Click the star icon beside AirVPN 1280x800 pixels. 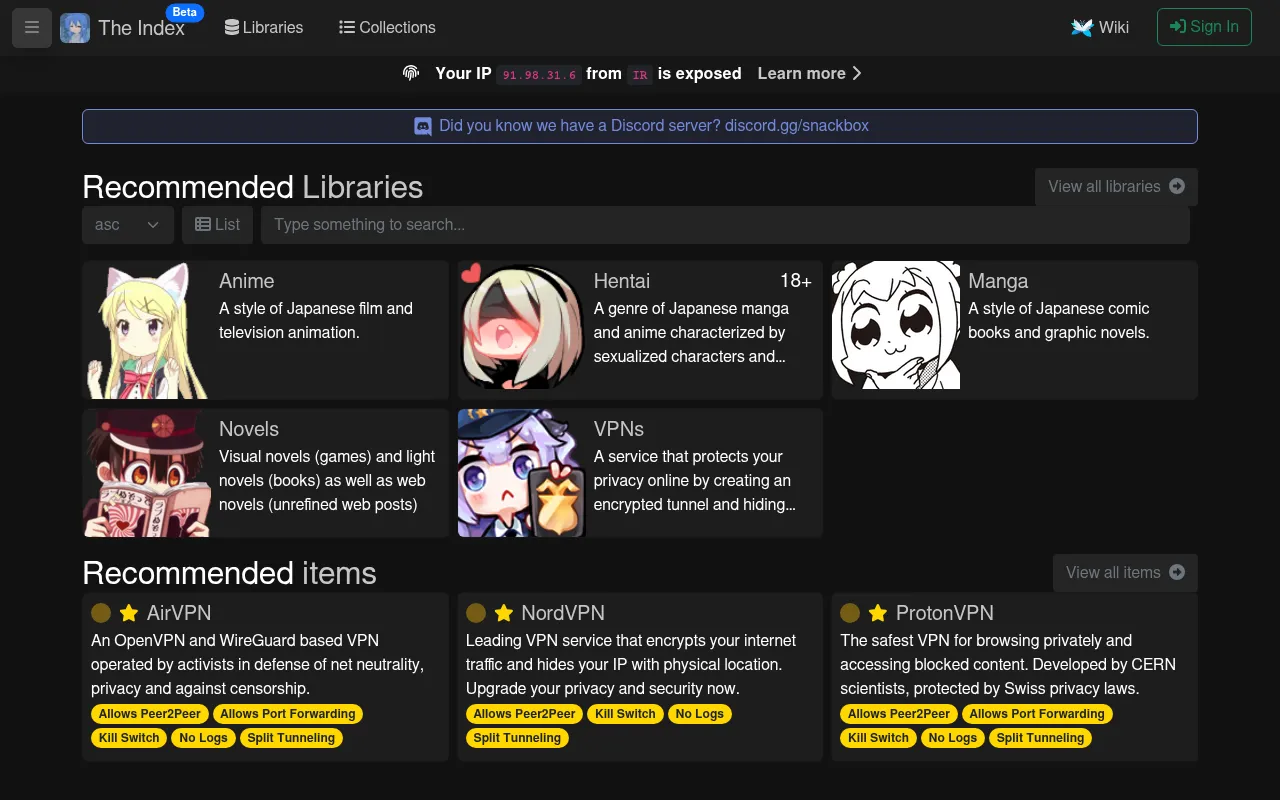coord(129,613)
